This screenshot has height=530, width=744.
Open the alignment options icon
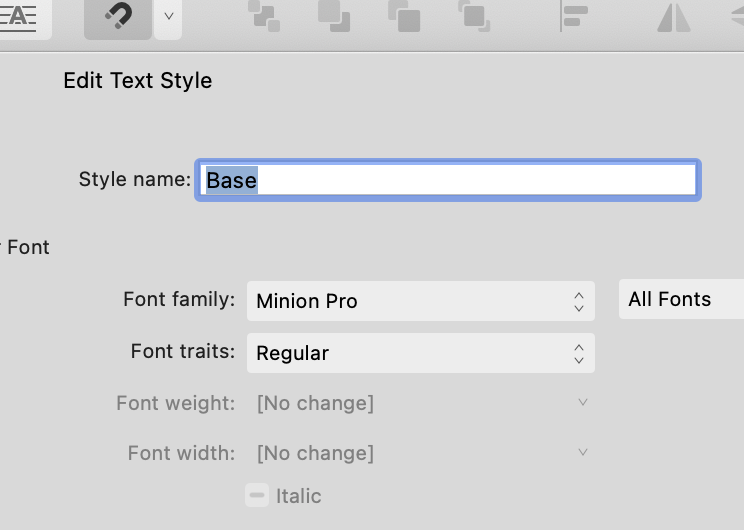point(574,17)
